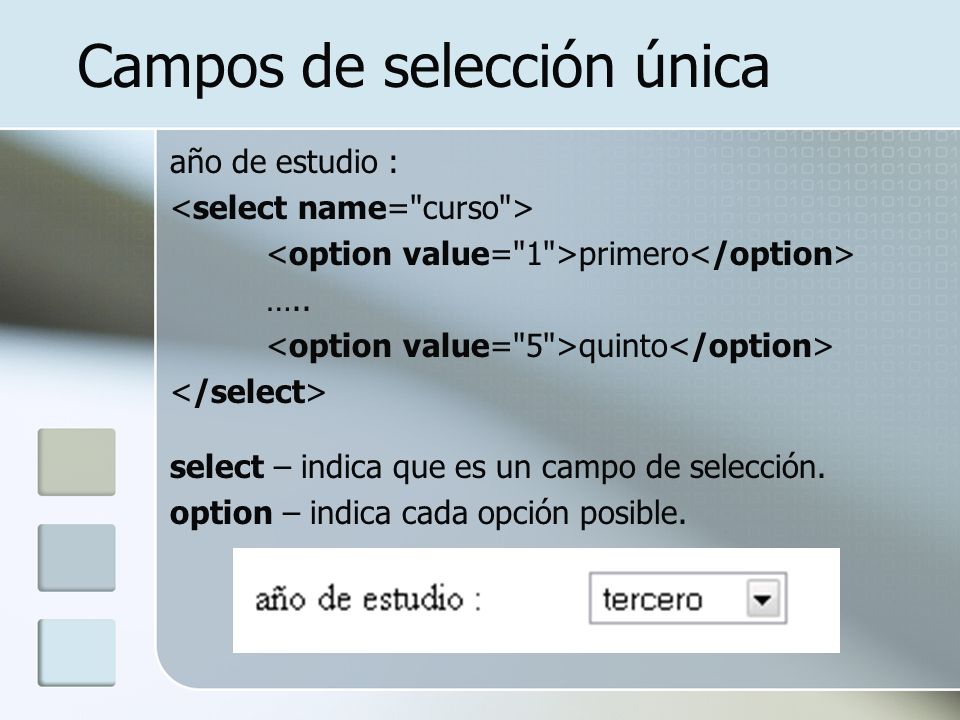
Task: Click the blue-grey middle square
Action: pyautogui.click(x=77, y=558)
